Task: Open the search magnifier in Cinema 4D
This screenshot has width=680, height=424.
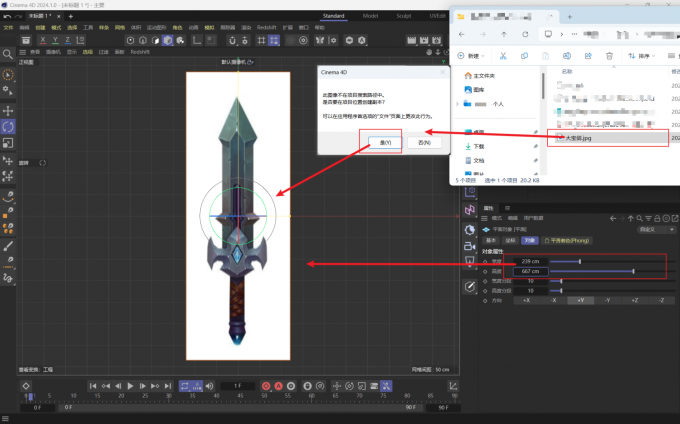Action: 7,54
